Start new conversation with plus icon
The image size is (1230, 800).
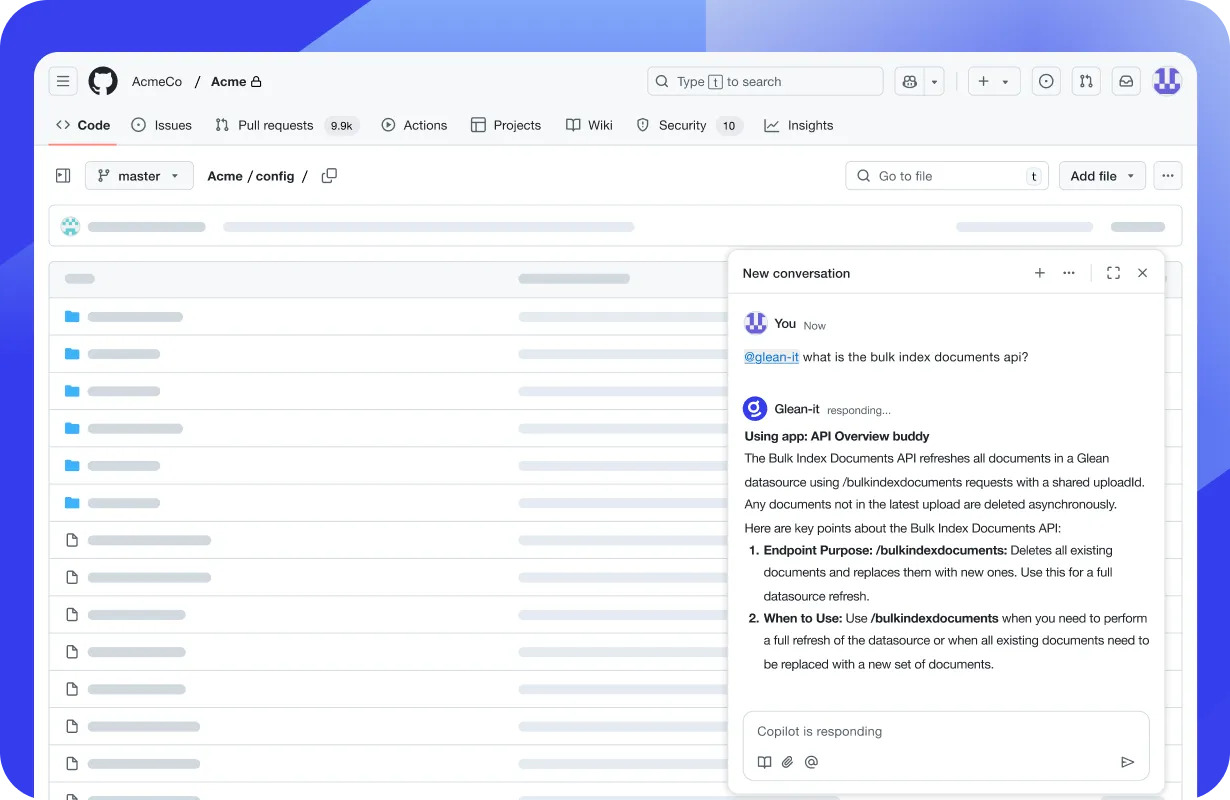(1040, 273)
